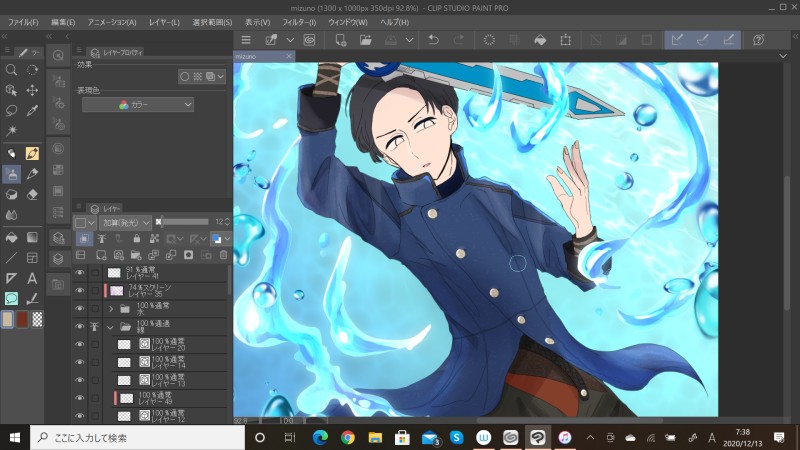Select the Text tool
Image resolution: width=800 pixels, height=450 pixels.
[x=32, y=278]
